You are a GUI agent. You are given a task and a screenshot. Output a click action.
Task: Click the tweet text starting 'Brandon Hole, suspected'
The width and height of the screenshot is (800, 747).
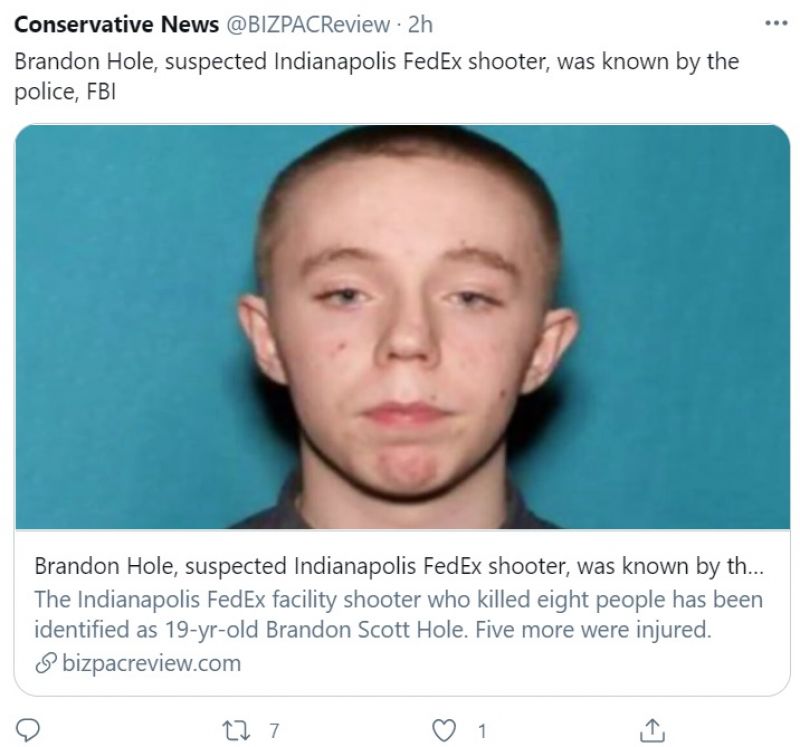(x=377, y=61)
